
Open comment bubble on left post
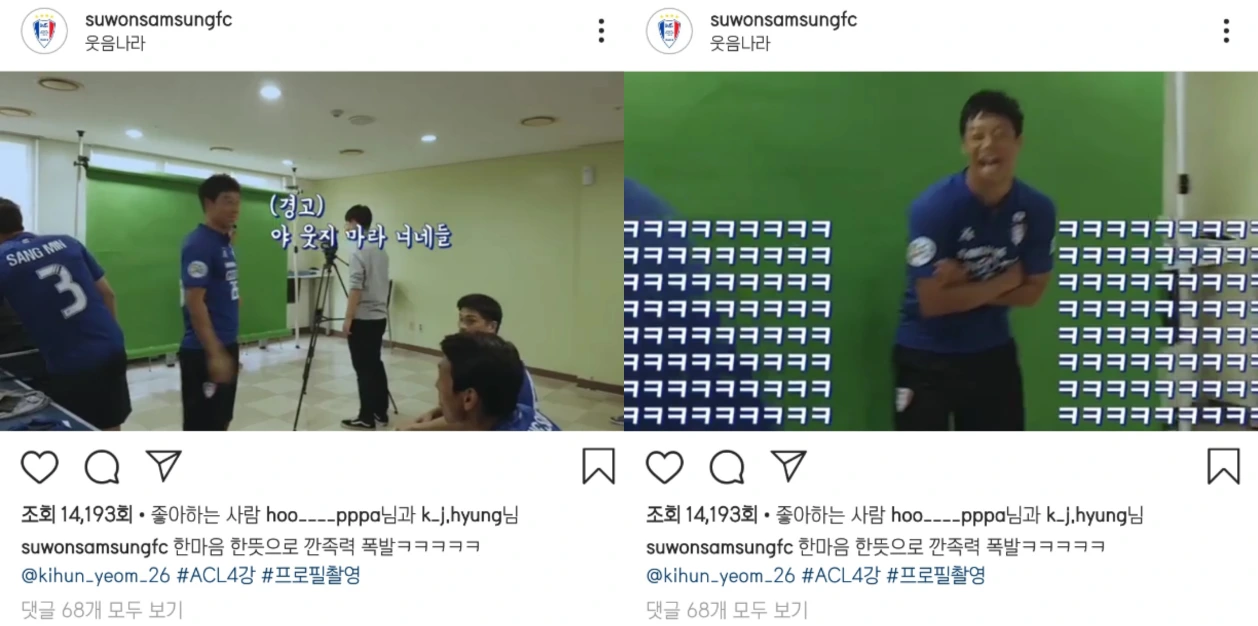click(102, 467)
